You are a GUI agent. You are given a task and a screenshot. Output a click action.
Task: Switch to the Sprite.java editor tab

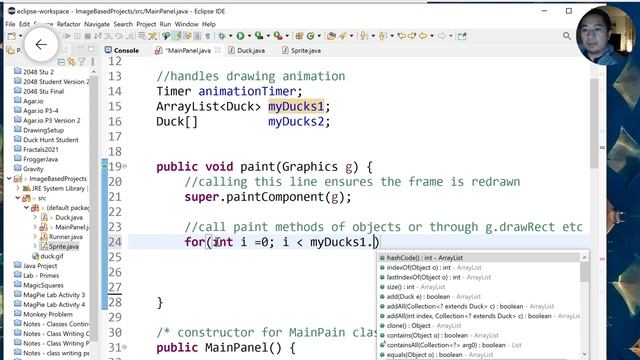[301, 50]
